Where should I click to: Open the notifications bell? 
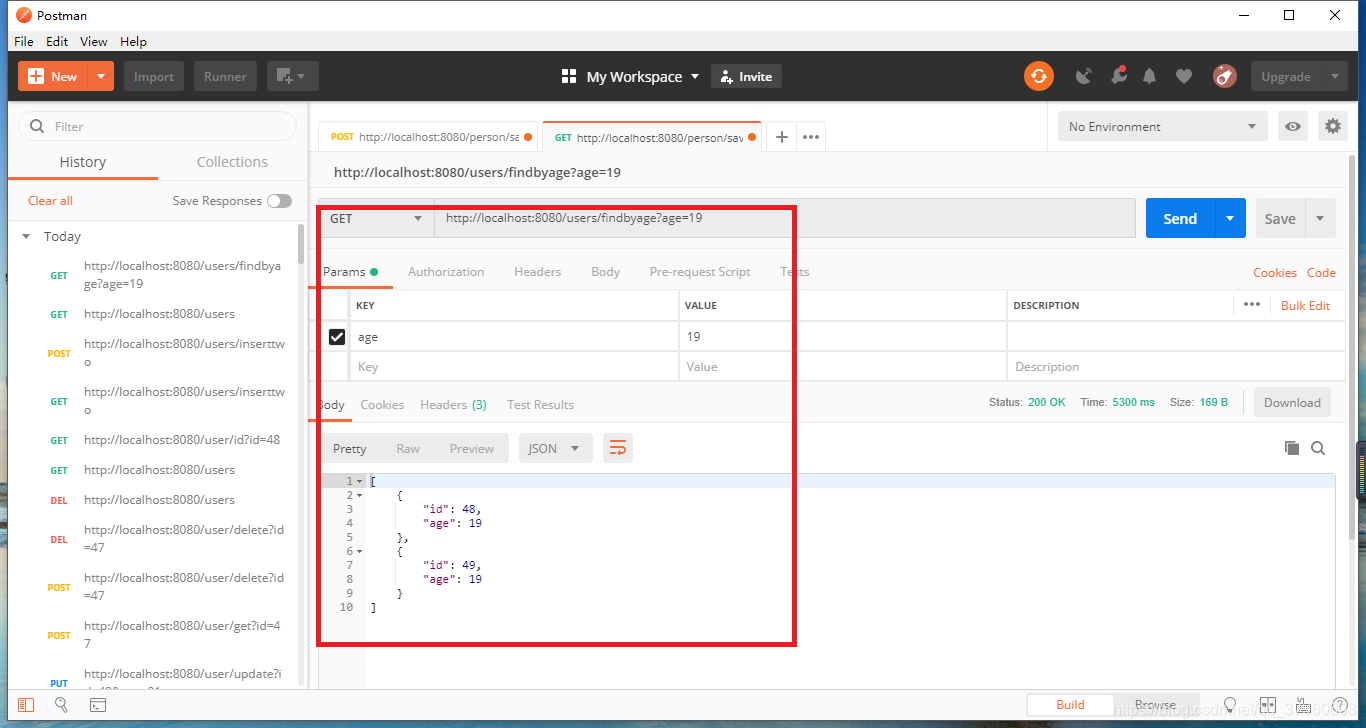coord(1150,76)
